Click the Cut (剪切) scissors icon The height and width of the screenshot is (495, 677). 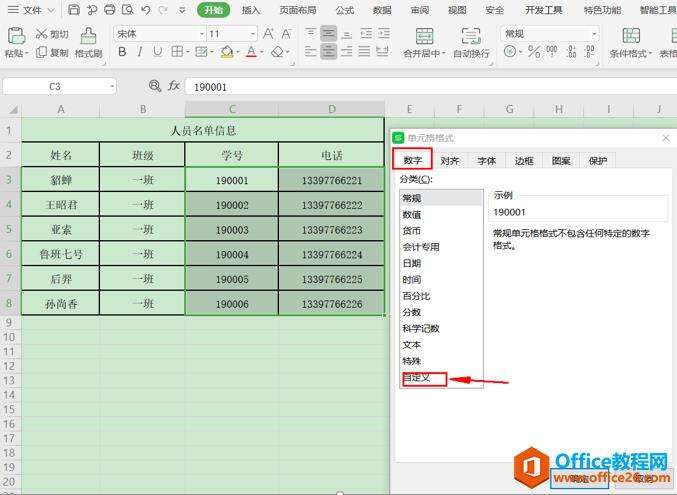[x=42, y=33]
